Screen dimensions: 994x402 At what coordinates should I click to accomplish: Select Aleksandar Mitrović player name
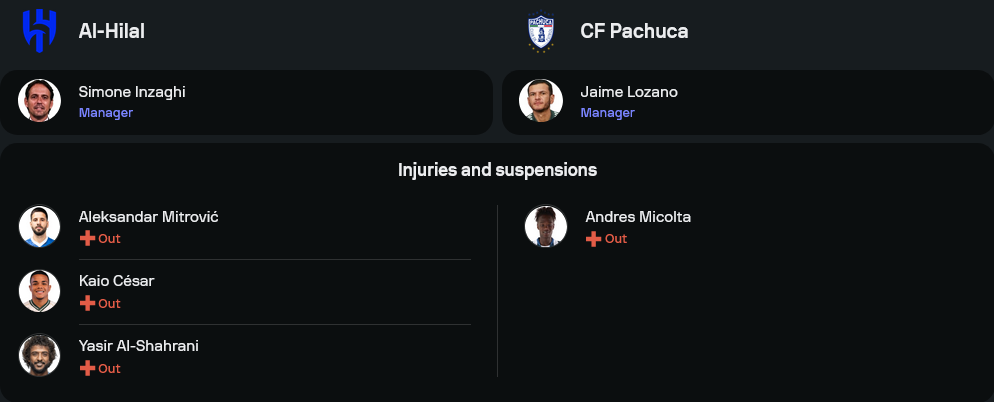(x=149, y=217)
